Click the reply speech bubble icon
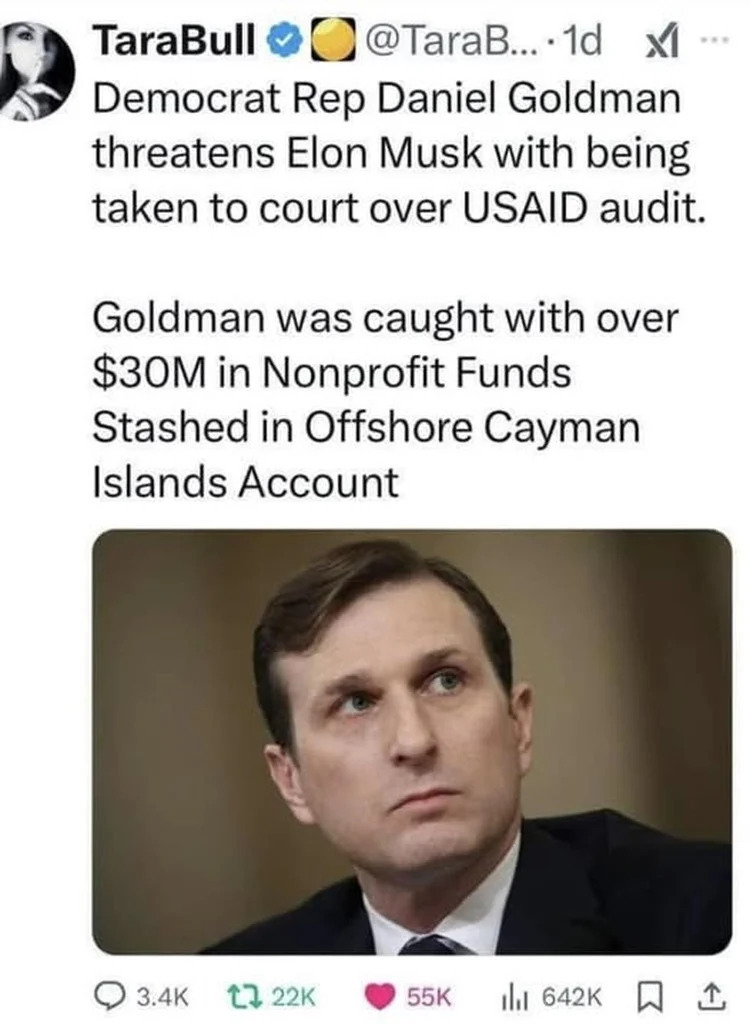The height and width of the screenshot is (1024, 750). pos(105,995)
